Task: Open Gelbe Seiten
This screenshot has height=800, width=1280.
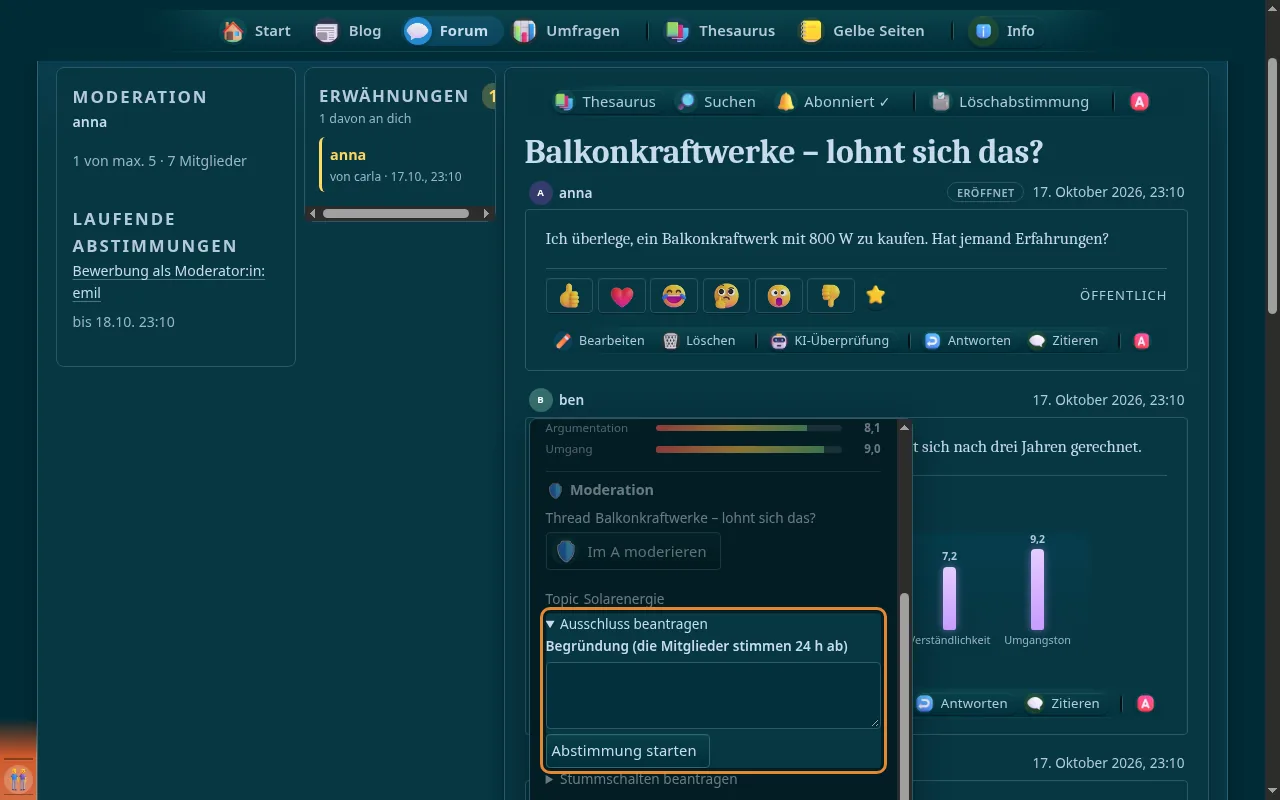Action: click(861, 31)
